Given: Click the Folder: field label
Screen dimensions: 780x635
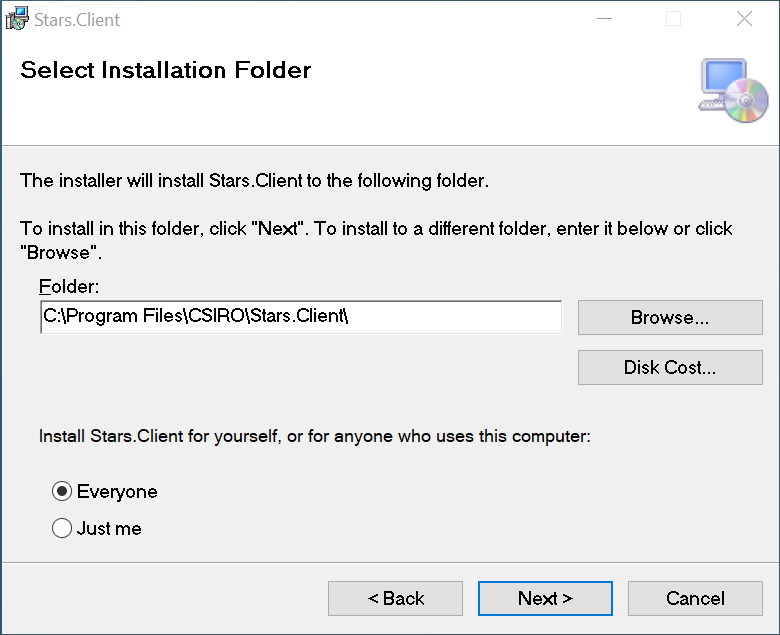Looking at the screenshot, I should 70,287.
